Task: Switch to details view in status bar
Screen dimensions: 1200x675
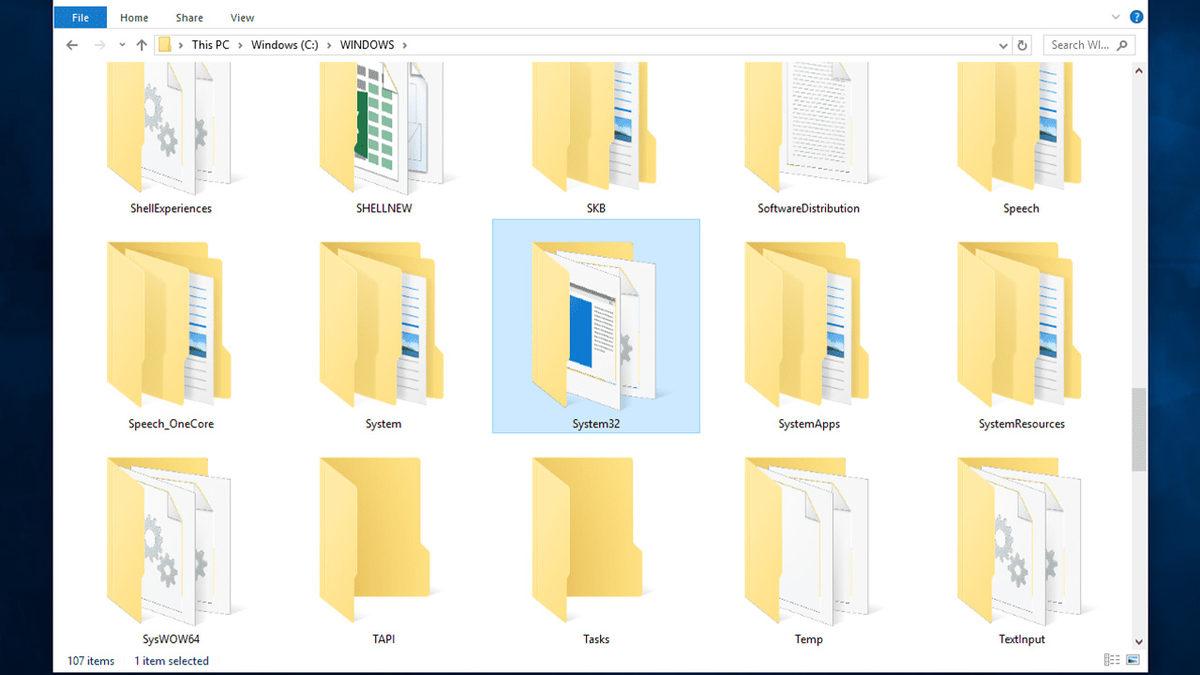Action: click(1112, 660)
